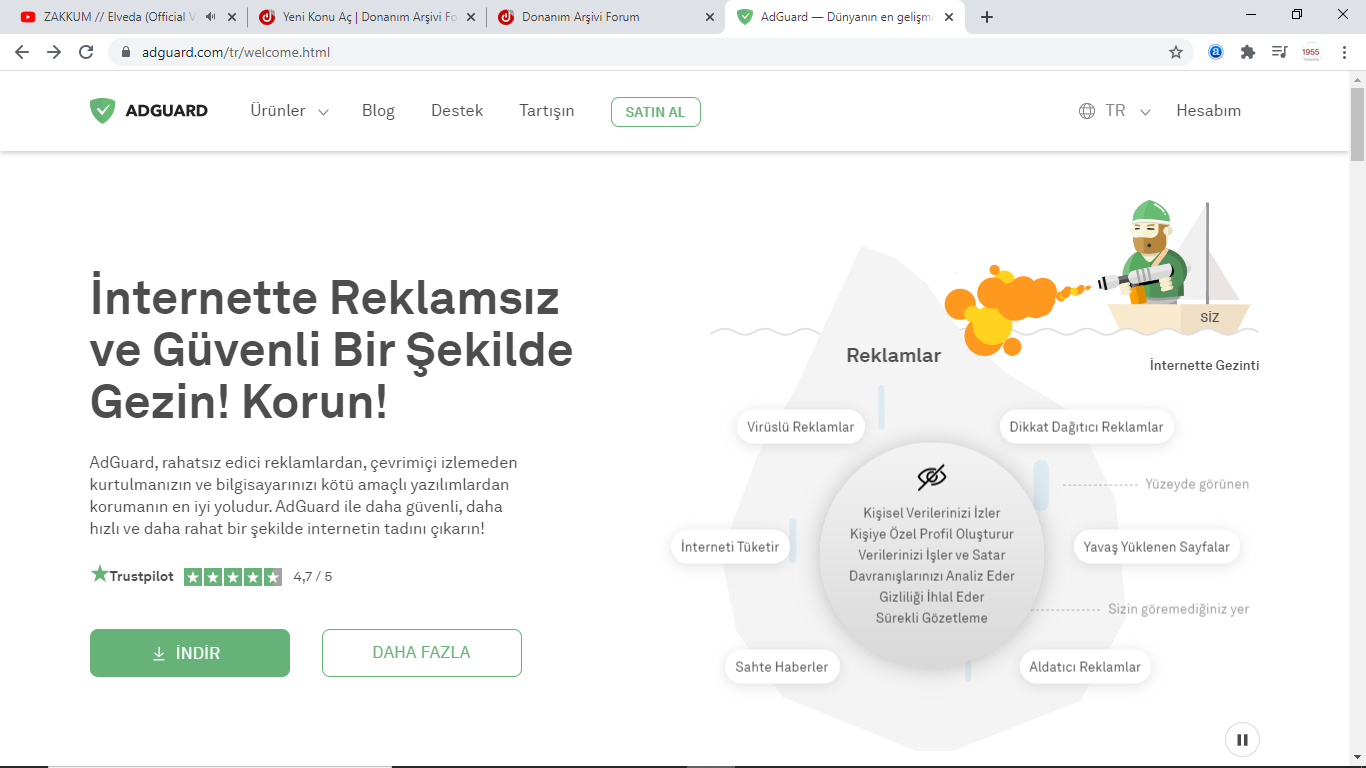Click the green İNDİR download button

point(190,653)
